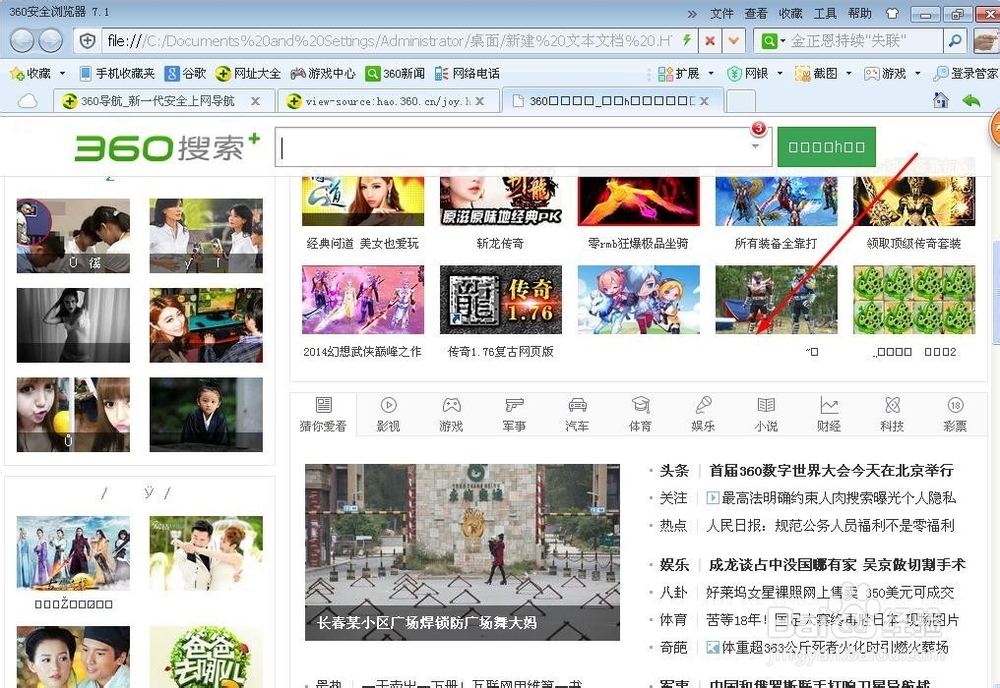Close the 360导航 tab

pos(255,101)
